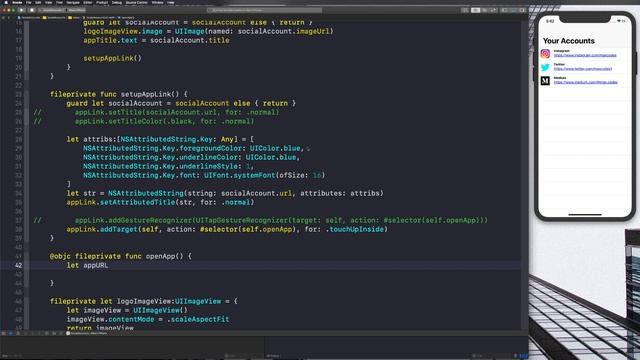Open the Find menu
Image resolution: width=640 pixels, height=360 pixels.
point(59,2)
